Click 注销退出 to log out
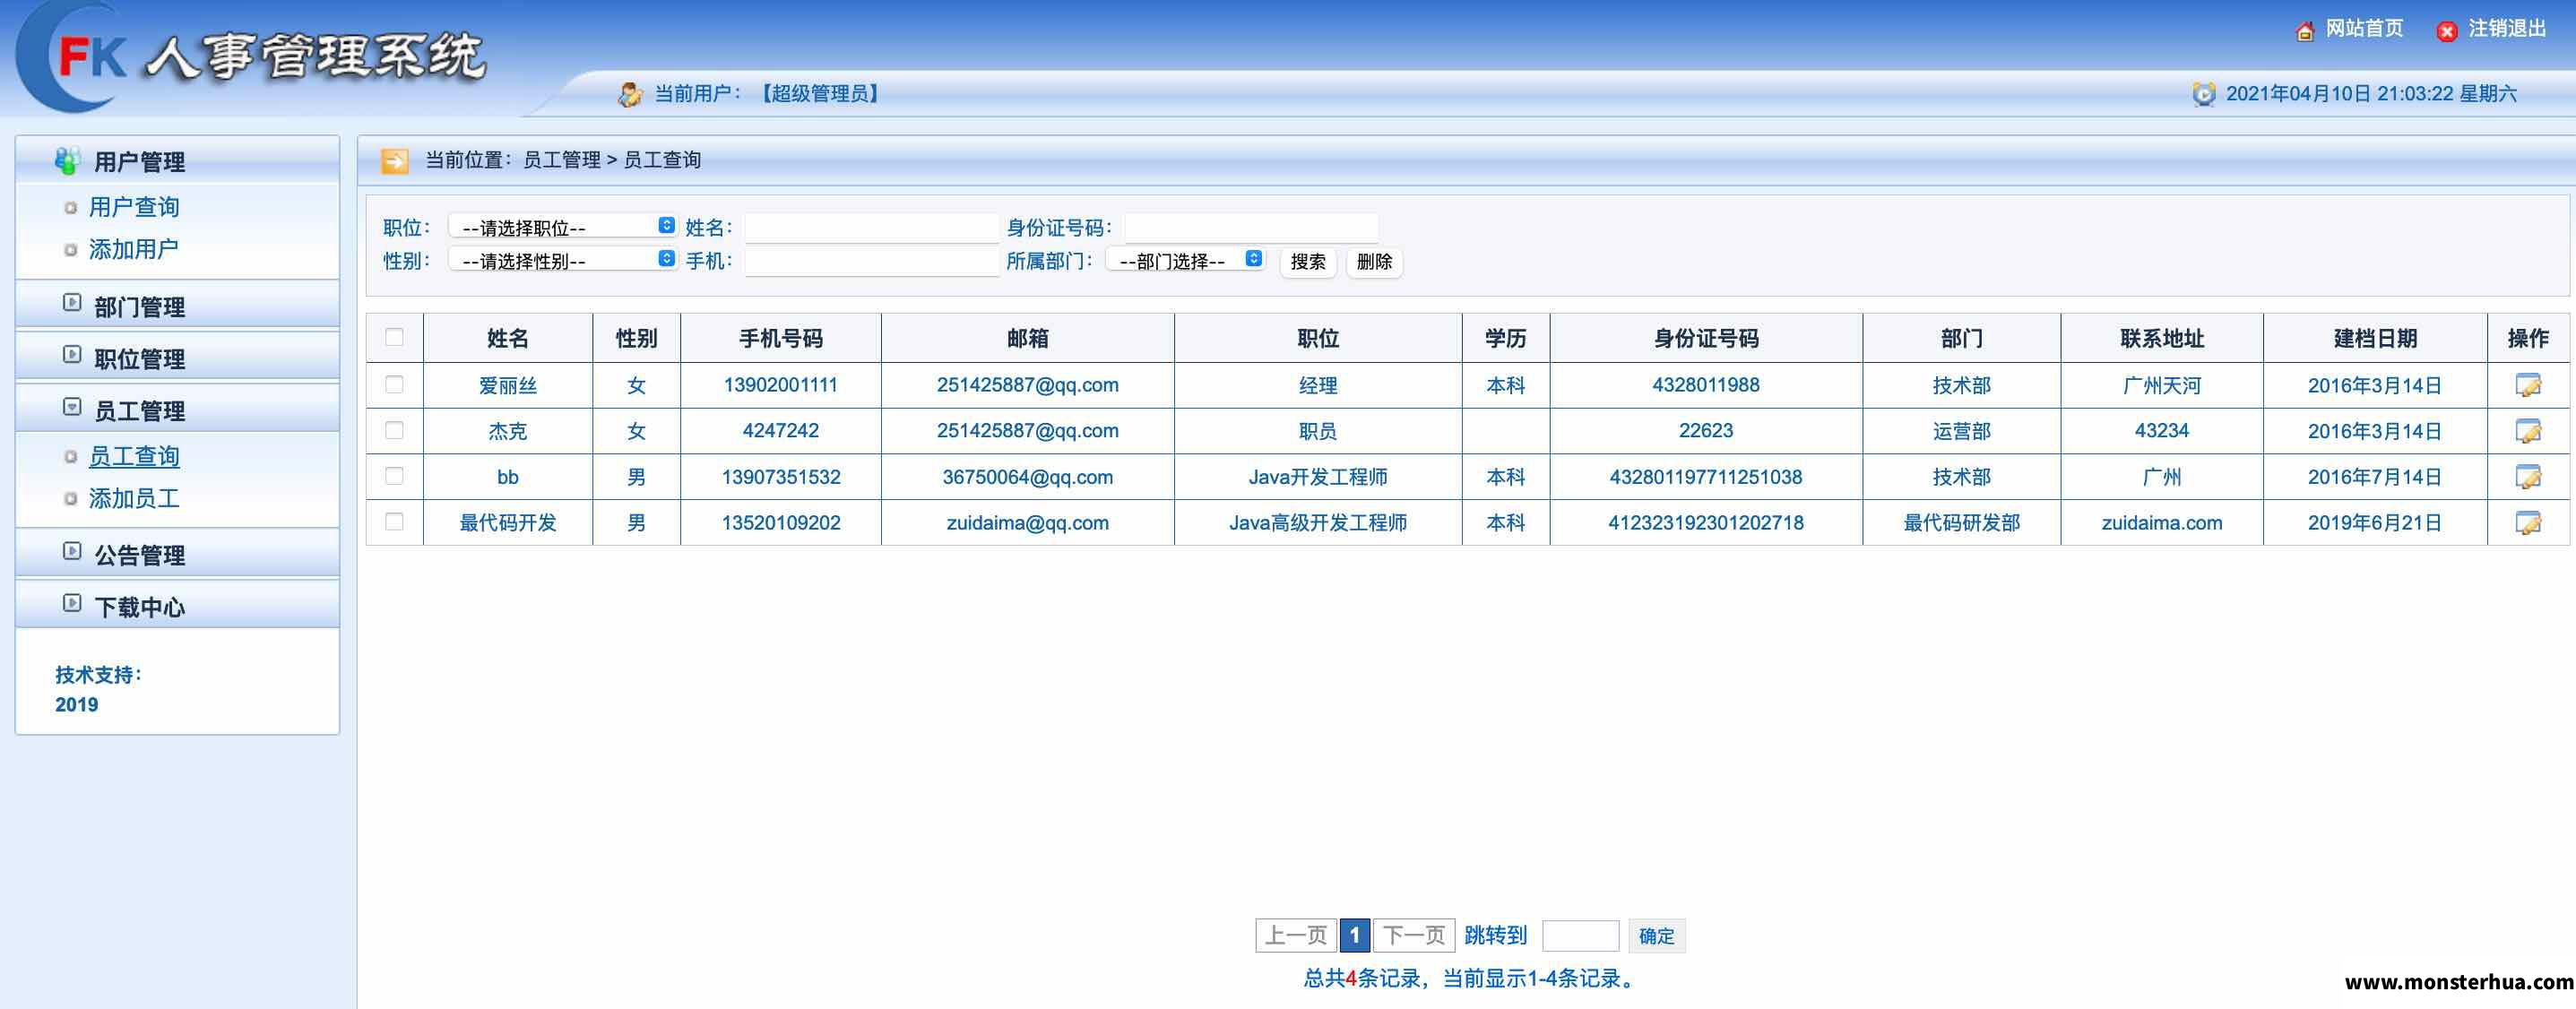Image resolution: width=2576 pixels, height=1009 pixels. (2507, 29)
